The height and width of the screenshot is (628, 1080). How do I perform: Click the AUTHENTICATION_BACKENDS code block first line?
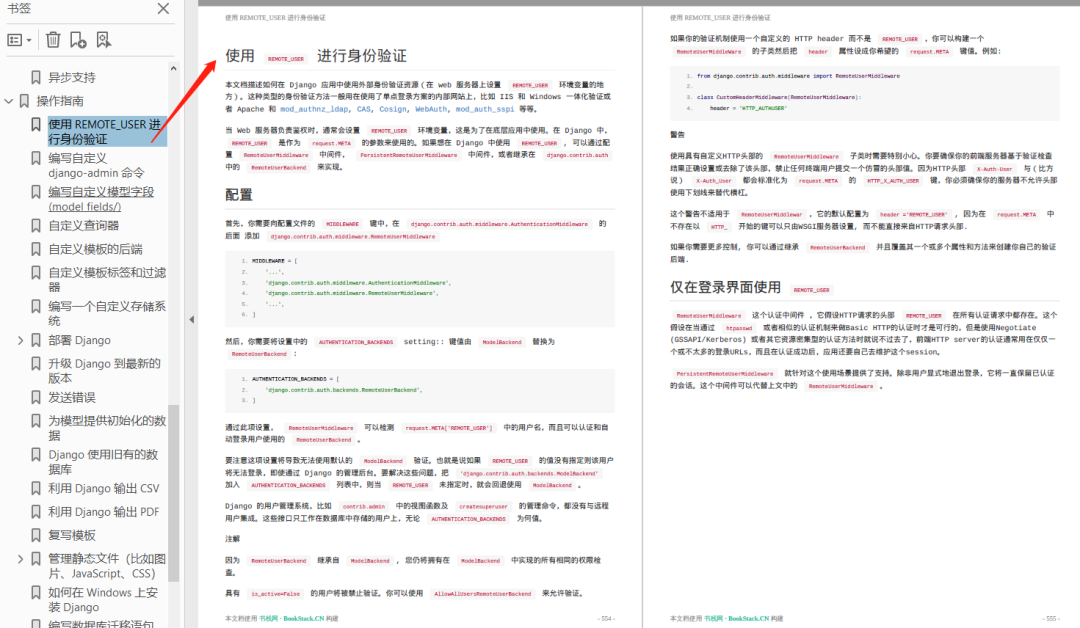tap(295, 379)
